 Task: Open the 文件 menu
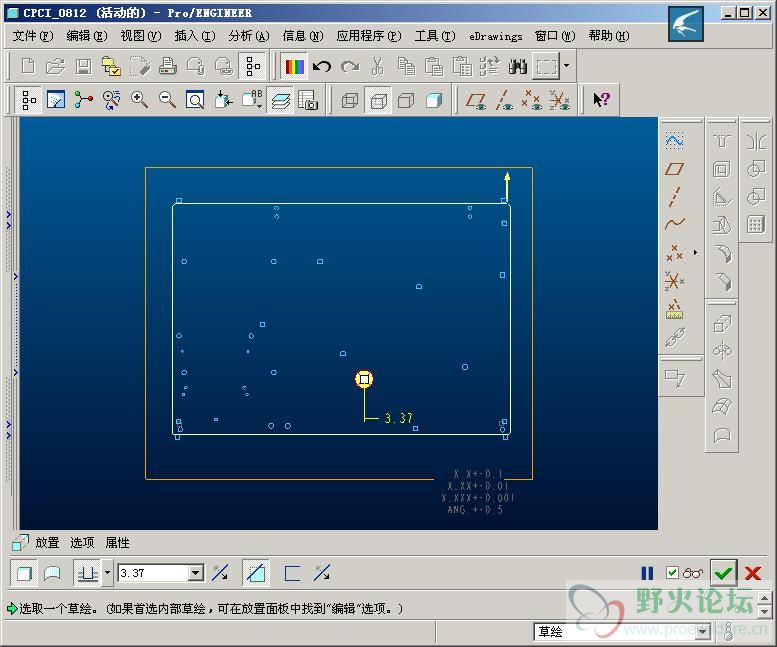32,36
